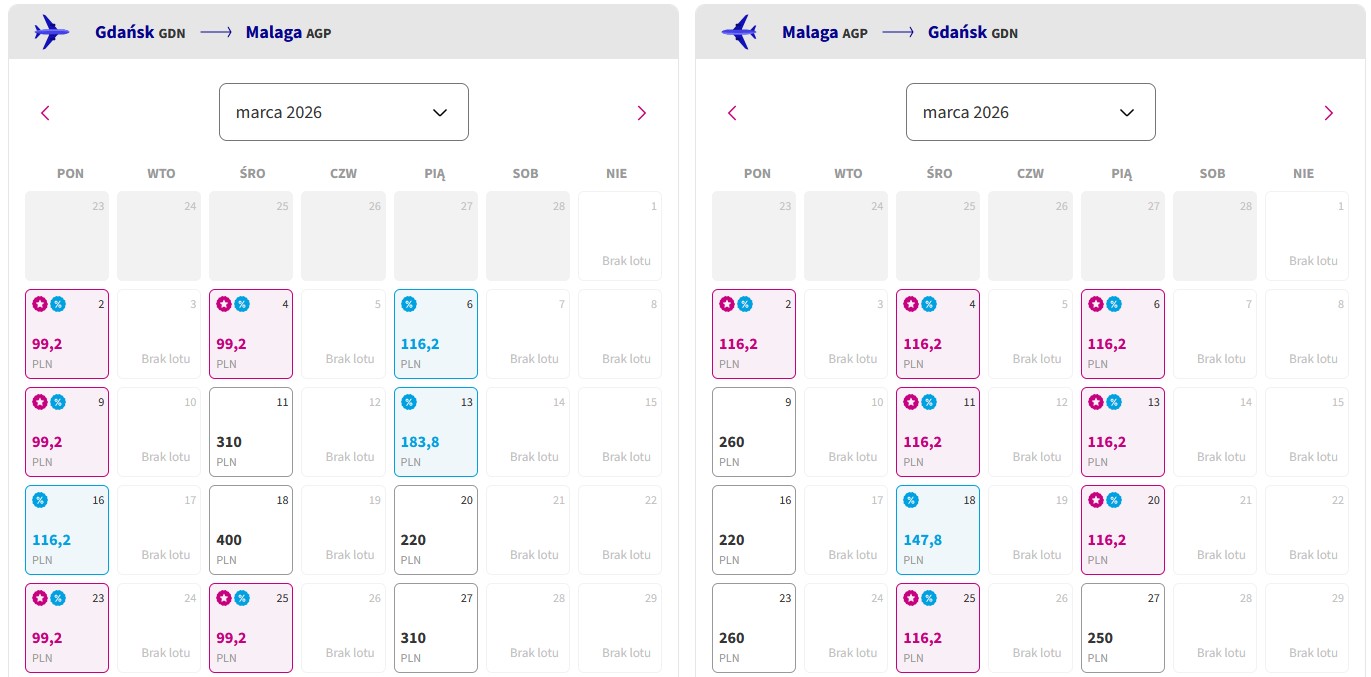Click percent discount icon on March 6 outbound
The image size is (1371, 677).
(409, 304)
